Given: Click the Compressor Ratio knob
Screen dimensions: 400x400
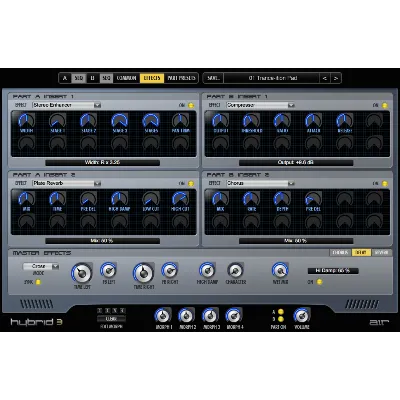Looking at the screenshot, I should [x=282, y=121].
